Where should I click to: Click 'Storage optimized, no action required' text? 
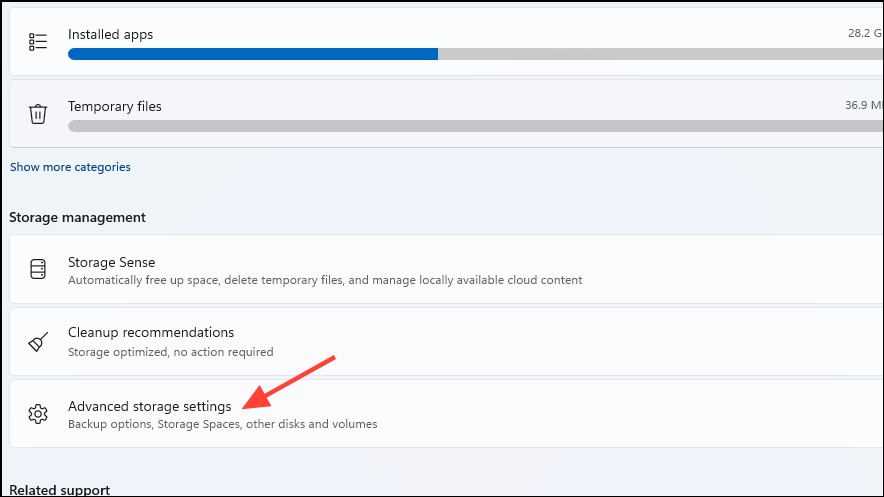pos(171,352)
